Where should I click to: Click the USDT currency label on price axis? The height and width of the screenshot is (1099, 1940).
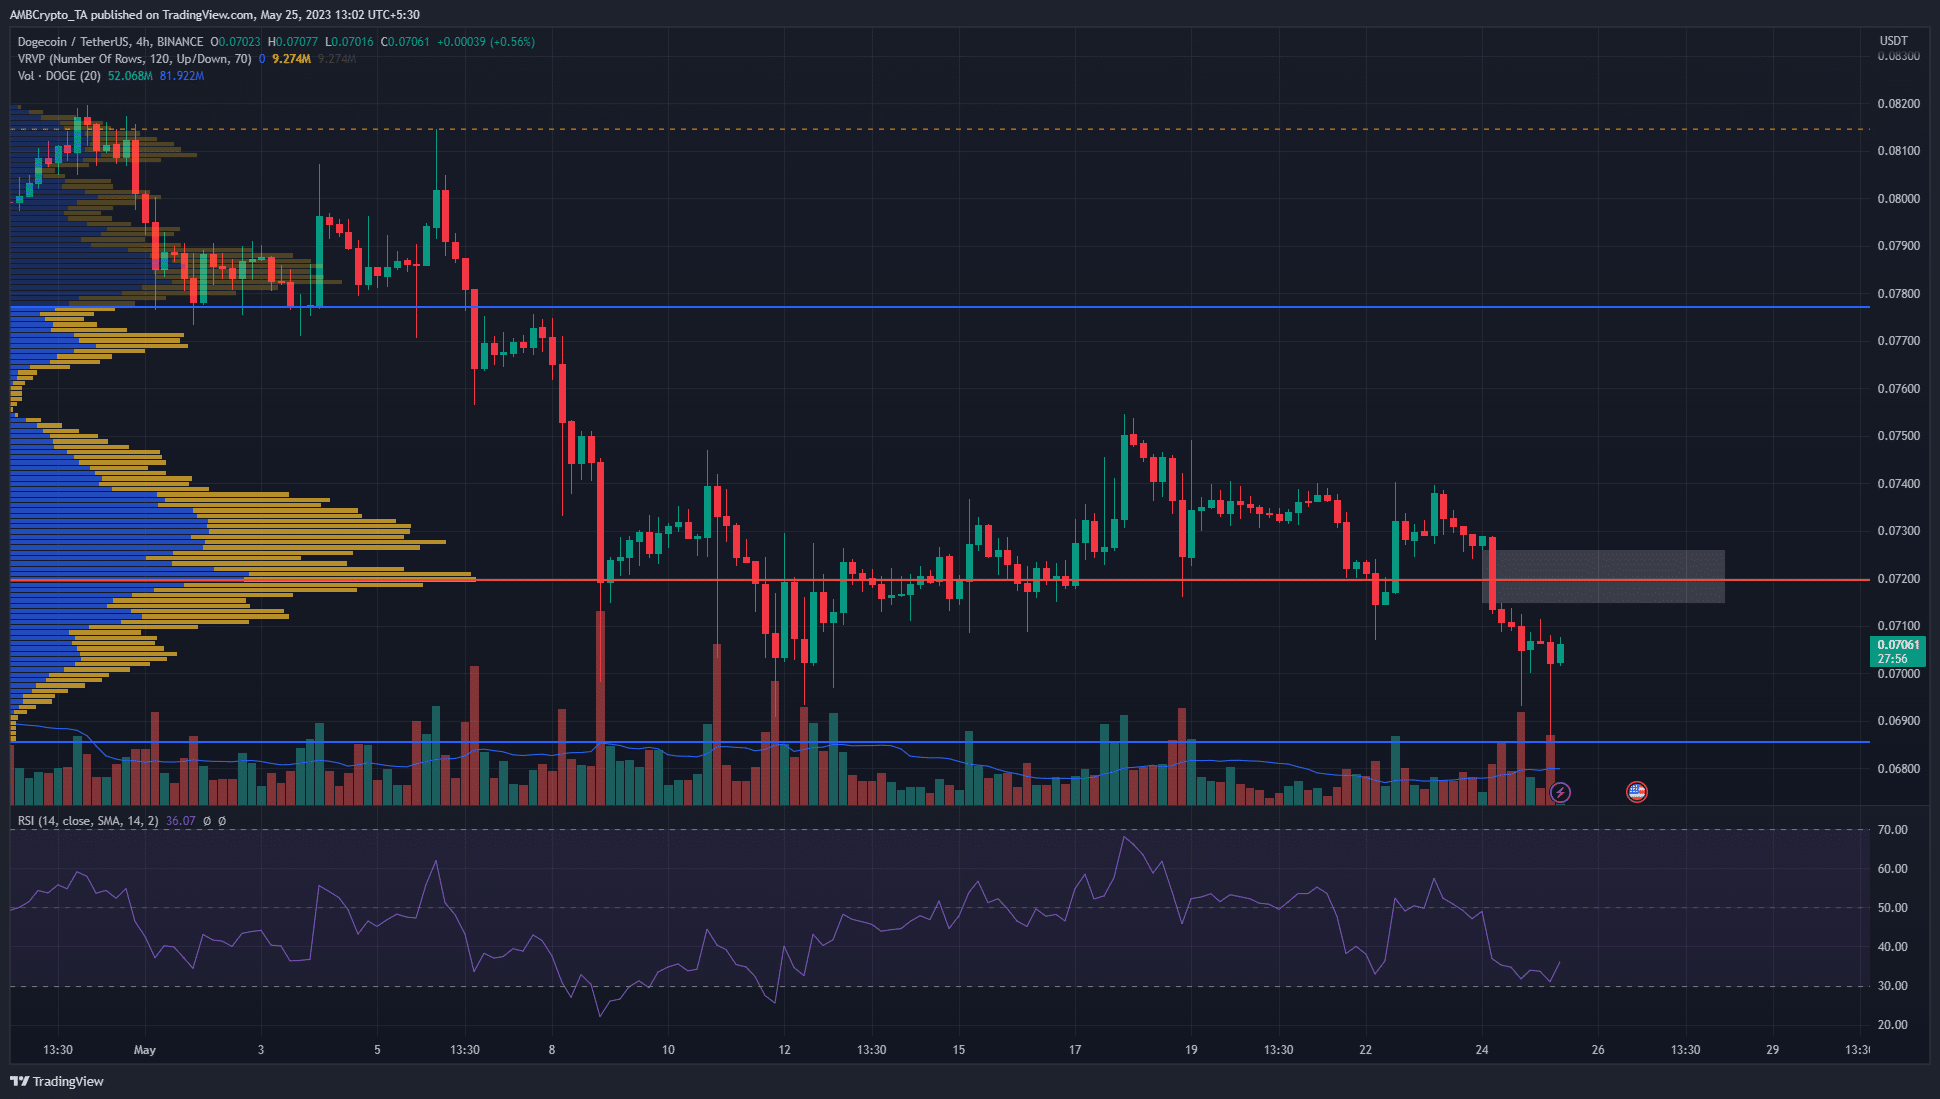click(x=1893, y=41)
